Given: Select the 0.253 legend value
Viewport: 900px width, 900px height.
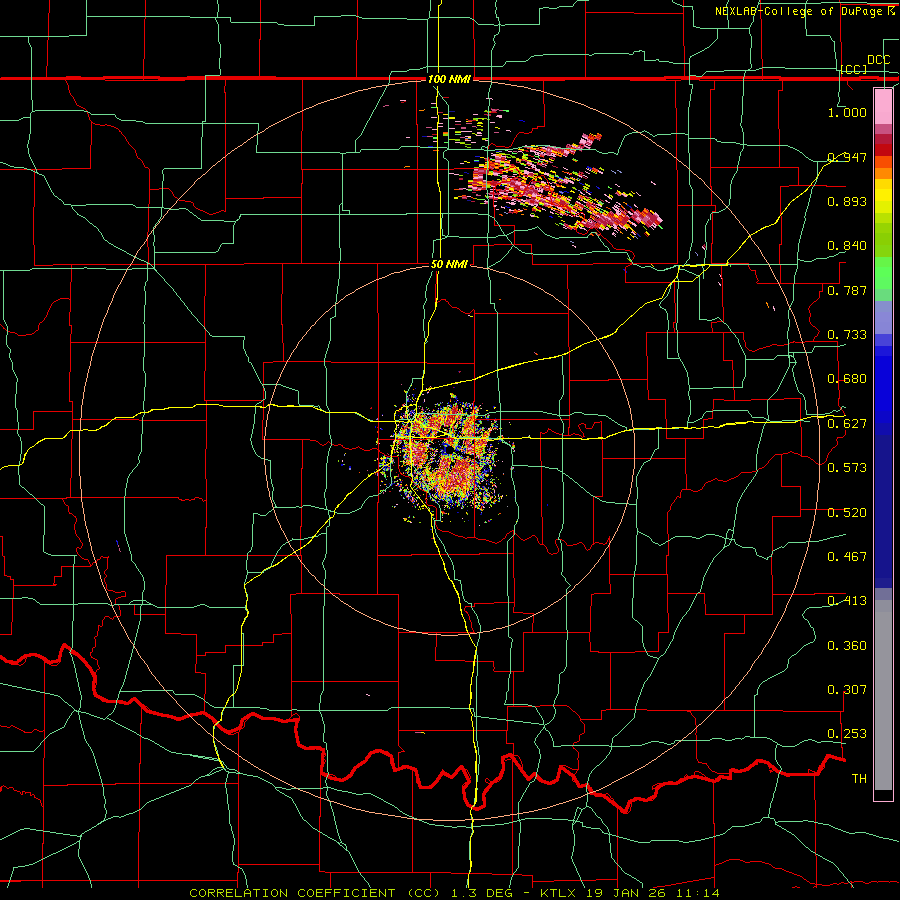Looking at the screenshot, I should (x=847, y=734).
